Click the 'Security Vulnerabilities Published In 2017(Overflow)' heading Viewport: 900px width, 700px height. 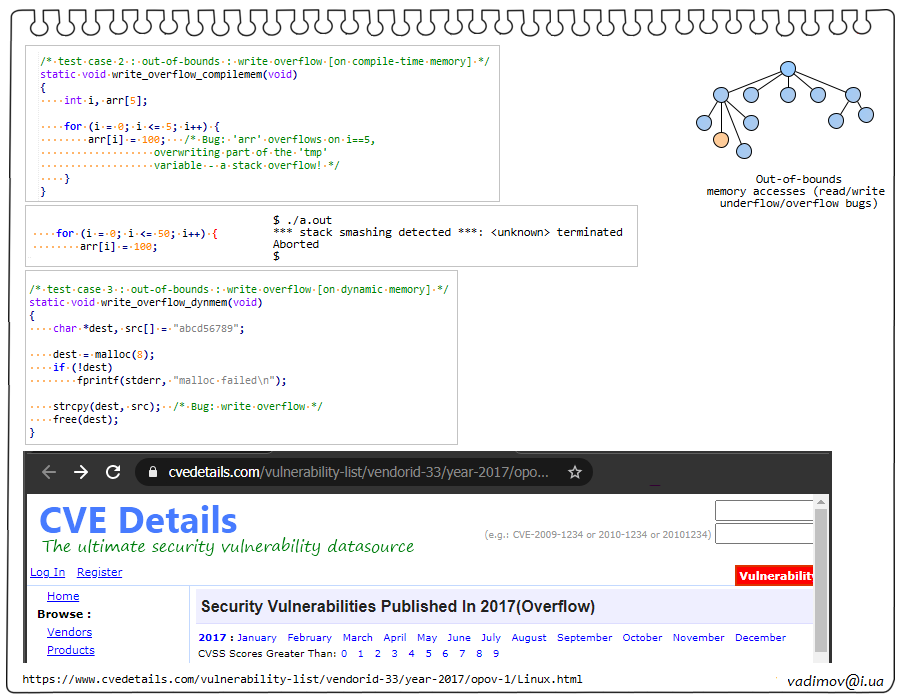point(398,606)
